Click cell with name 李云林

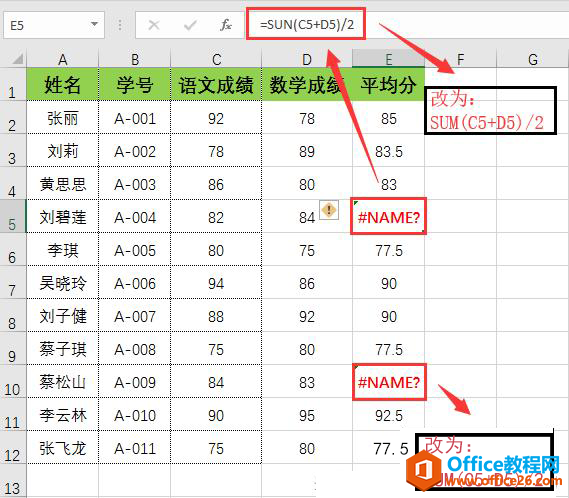(x=62, y=415)
